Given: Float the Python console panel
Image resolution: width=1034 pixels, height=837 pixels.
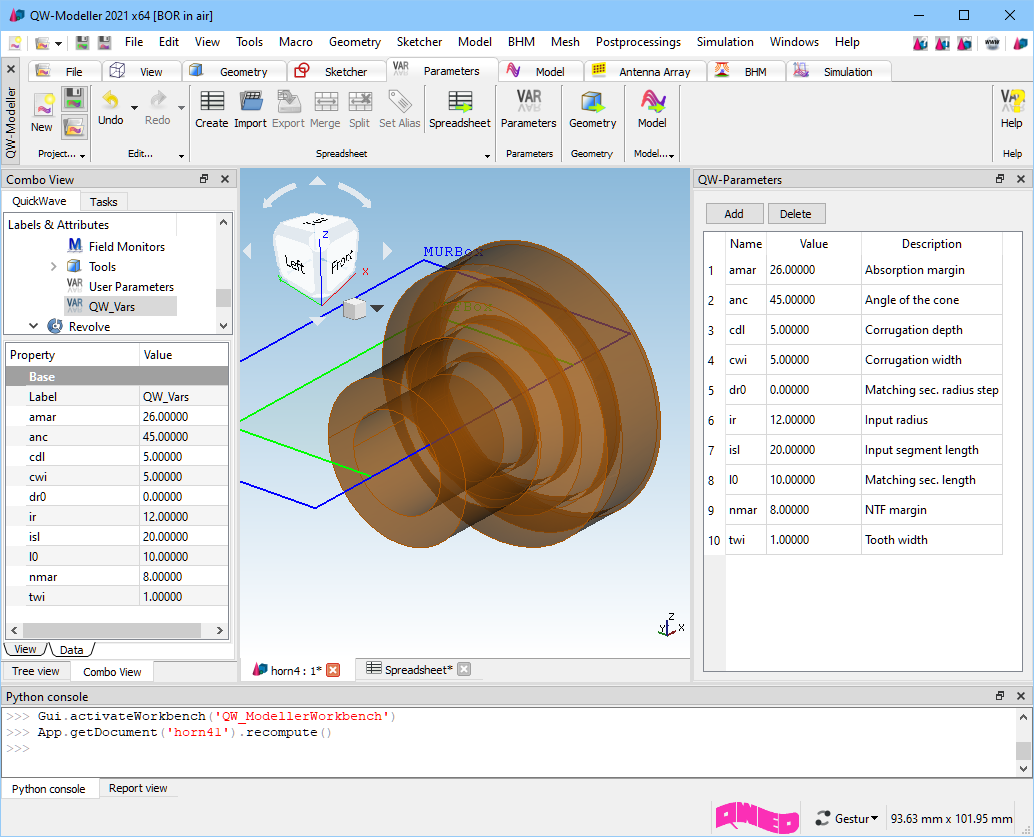Looking at the screenshot, I should click(x=1000, y=696).
